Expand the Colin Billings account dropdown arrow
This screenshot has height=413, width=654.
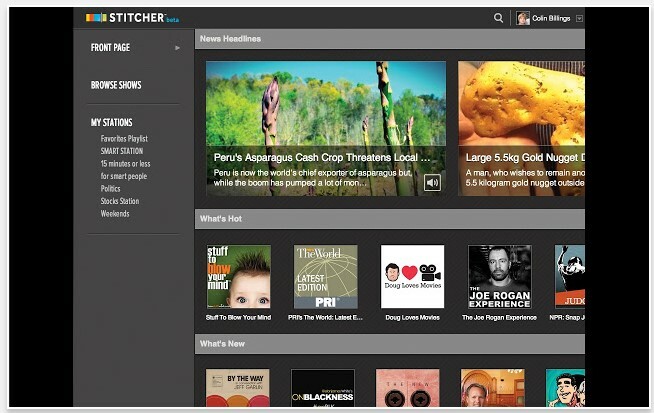[579, 18]
